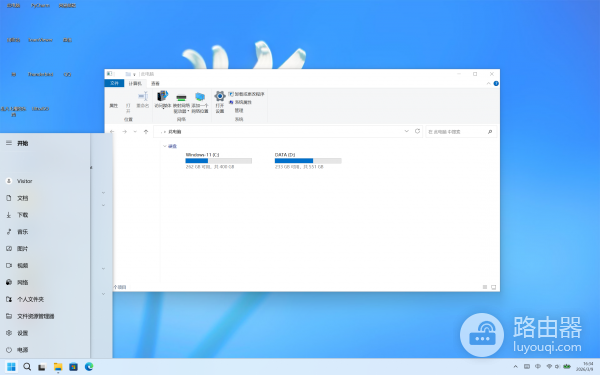Select the DATA (D:) drive
This screenshot has width=600, height=375.
tap(308, 161)
